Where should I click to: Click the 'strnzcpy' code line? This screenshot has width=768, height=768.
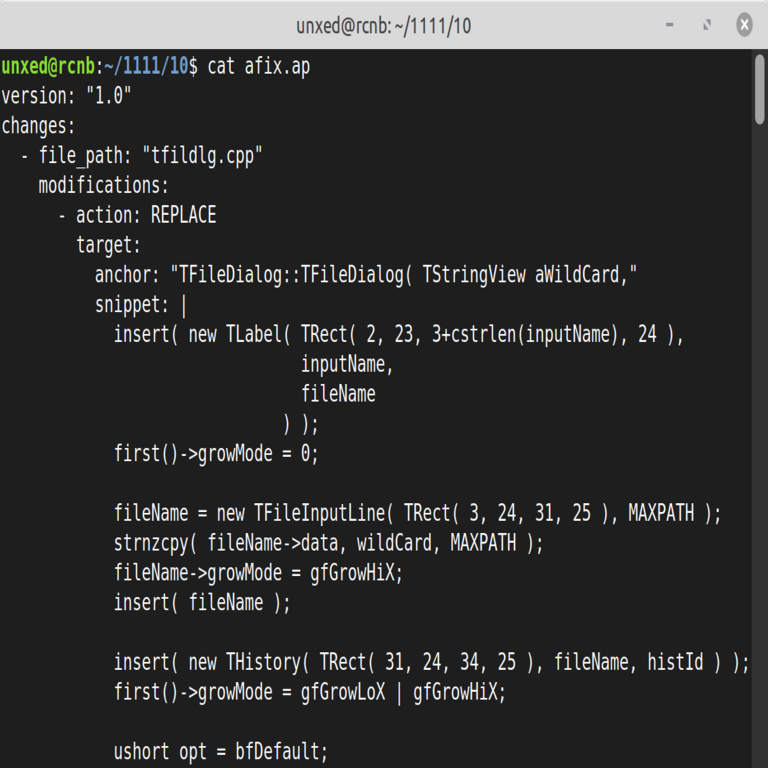[328, 543]
